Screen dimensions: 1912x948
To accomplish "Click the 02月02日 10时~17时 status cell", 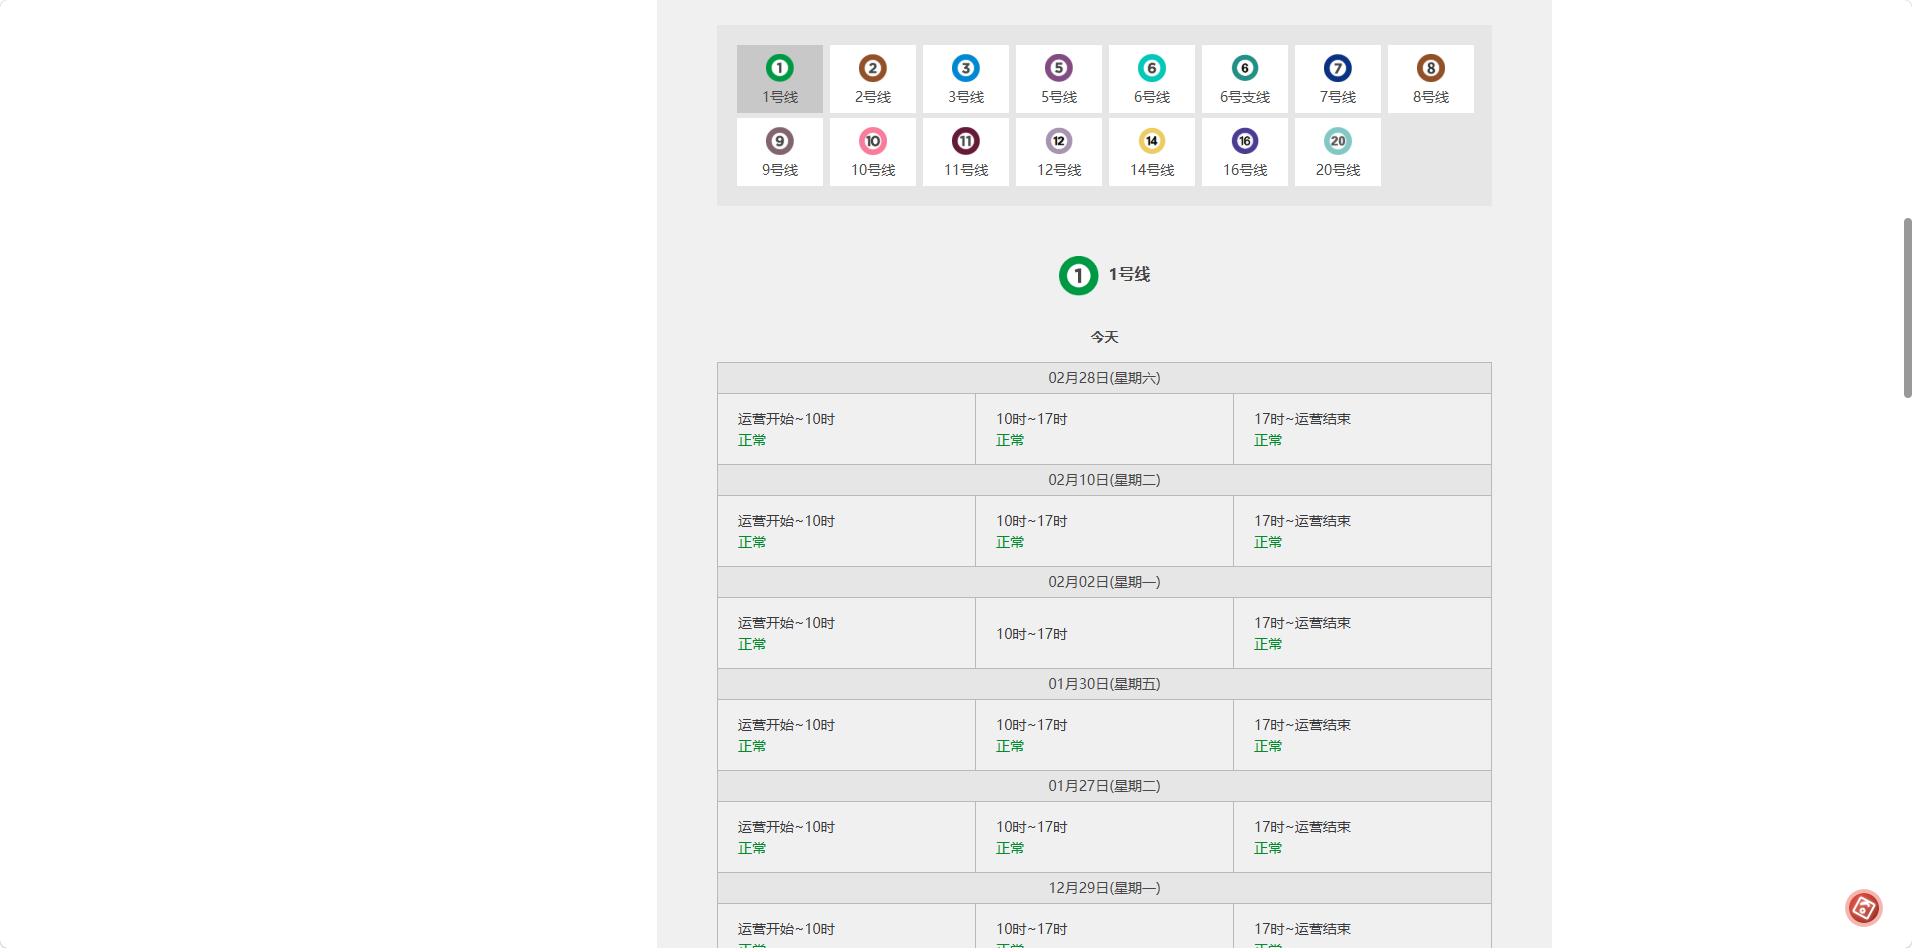I will point(1104,633).
